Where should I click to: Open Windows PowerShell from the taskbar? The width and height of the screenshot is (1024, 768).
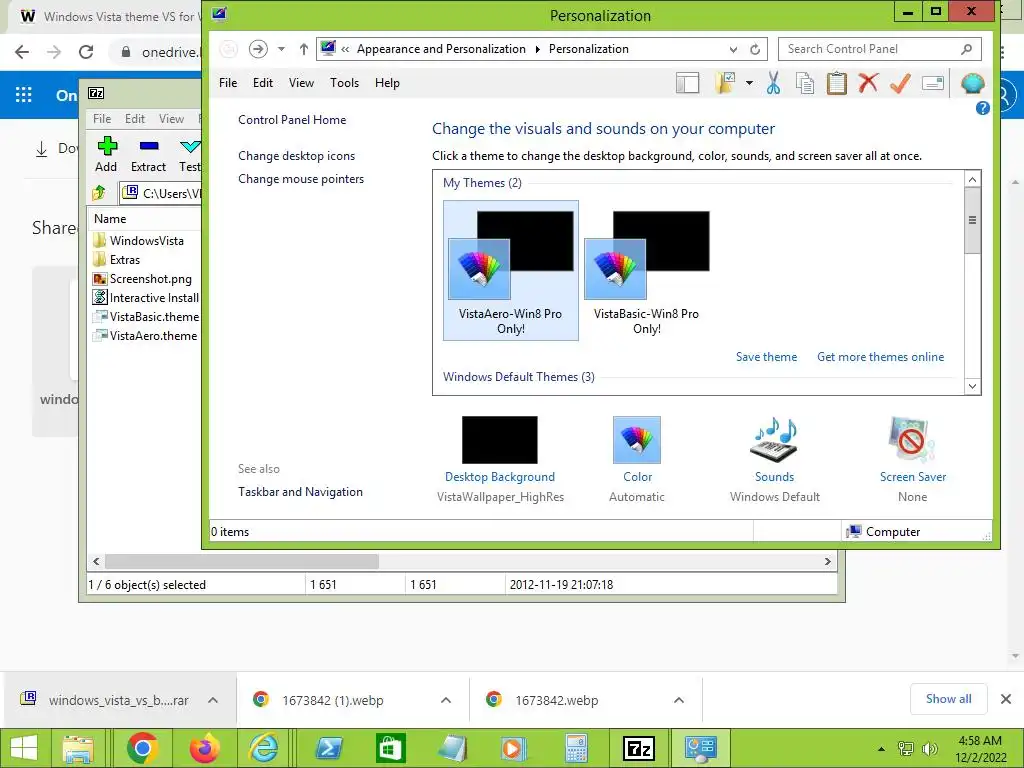(x=328, y=748)
